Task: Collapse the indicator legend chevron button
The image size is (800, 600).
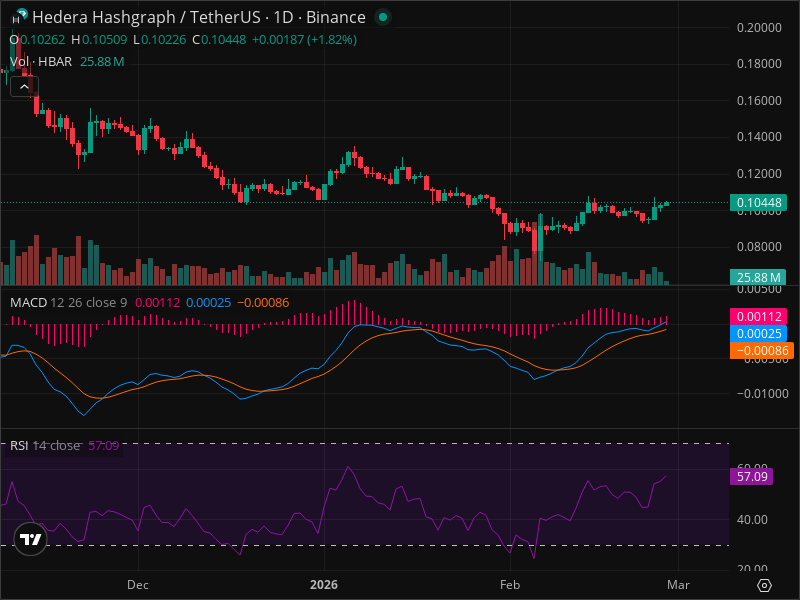Action: pos(24,87)
